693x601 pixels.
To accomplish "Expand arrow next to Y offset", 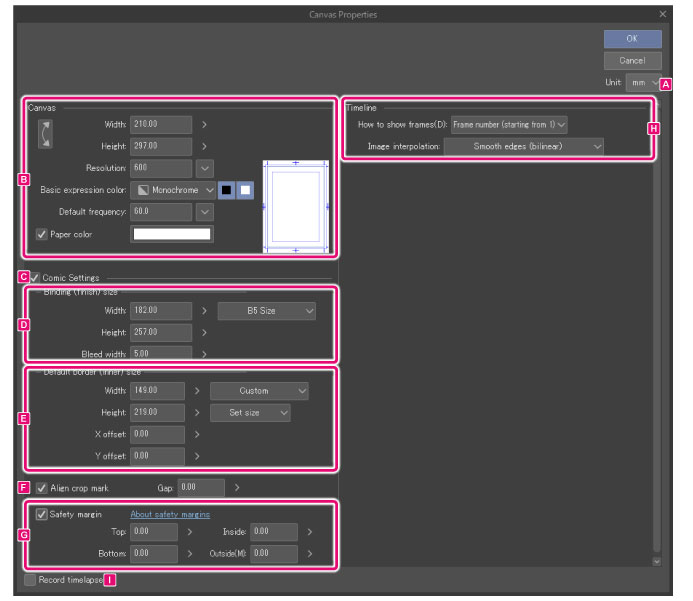I will (197, 456).
